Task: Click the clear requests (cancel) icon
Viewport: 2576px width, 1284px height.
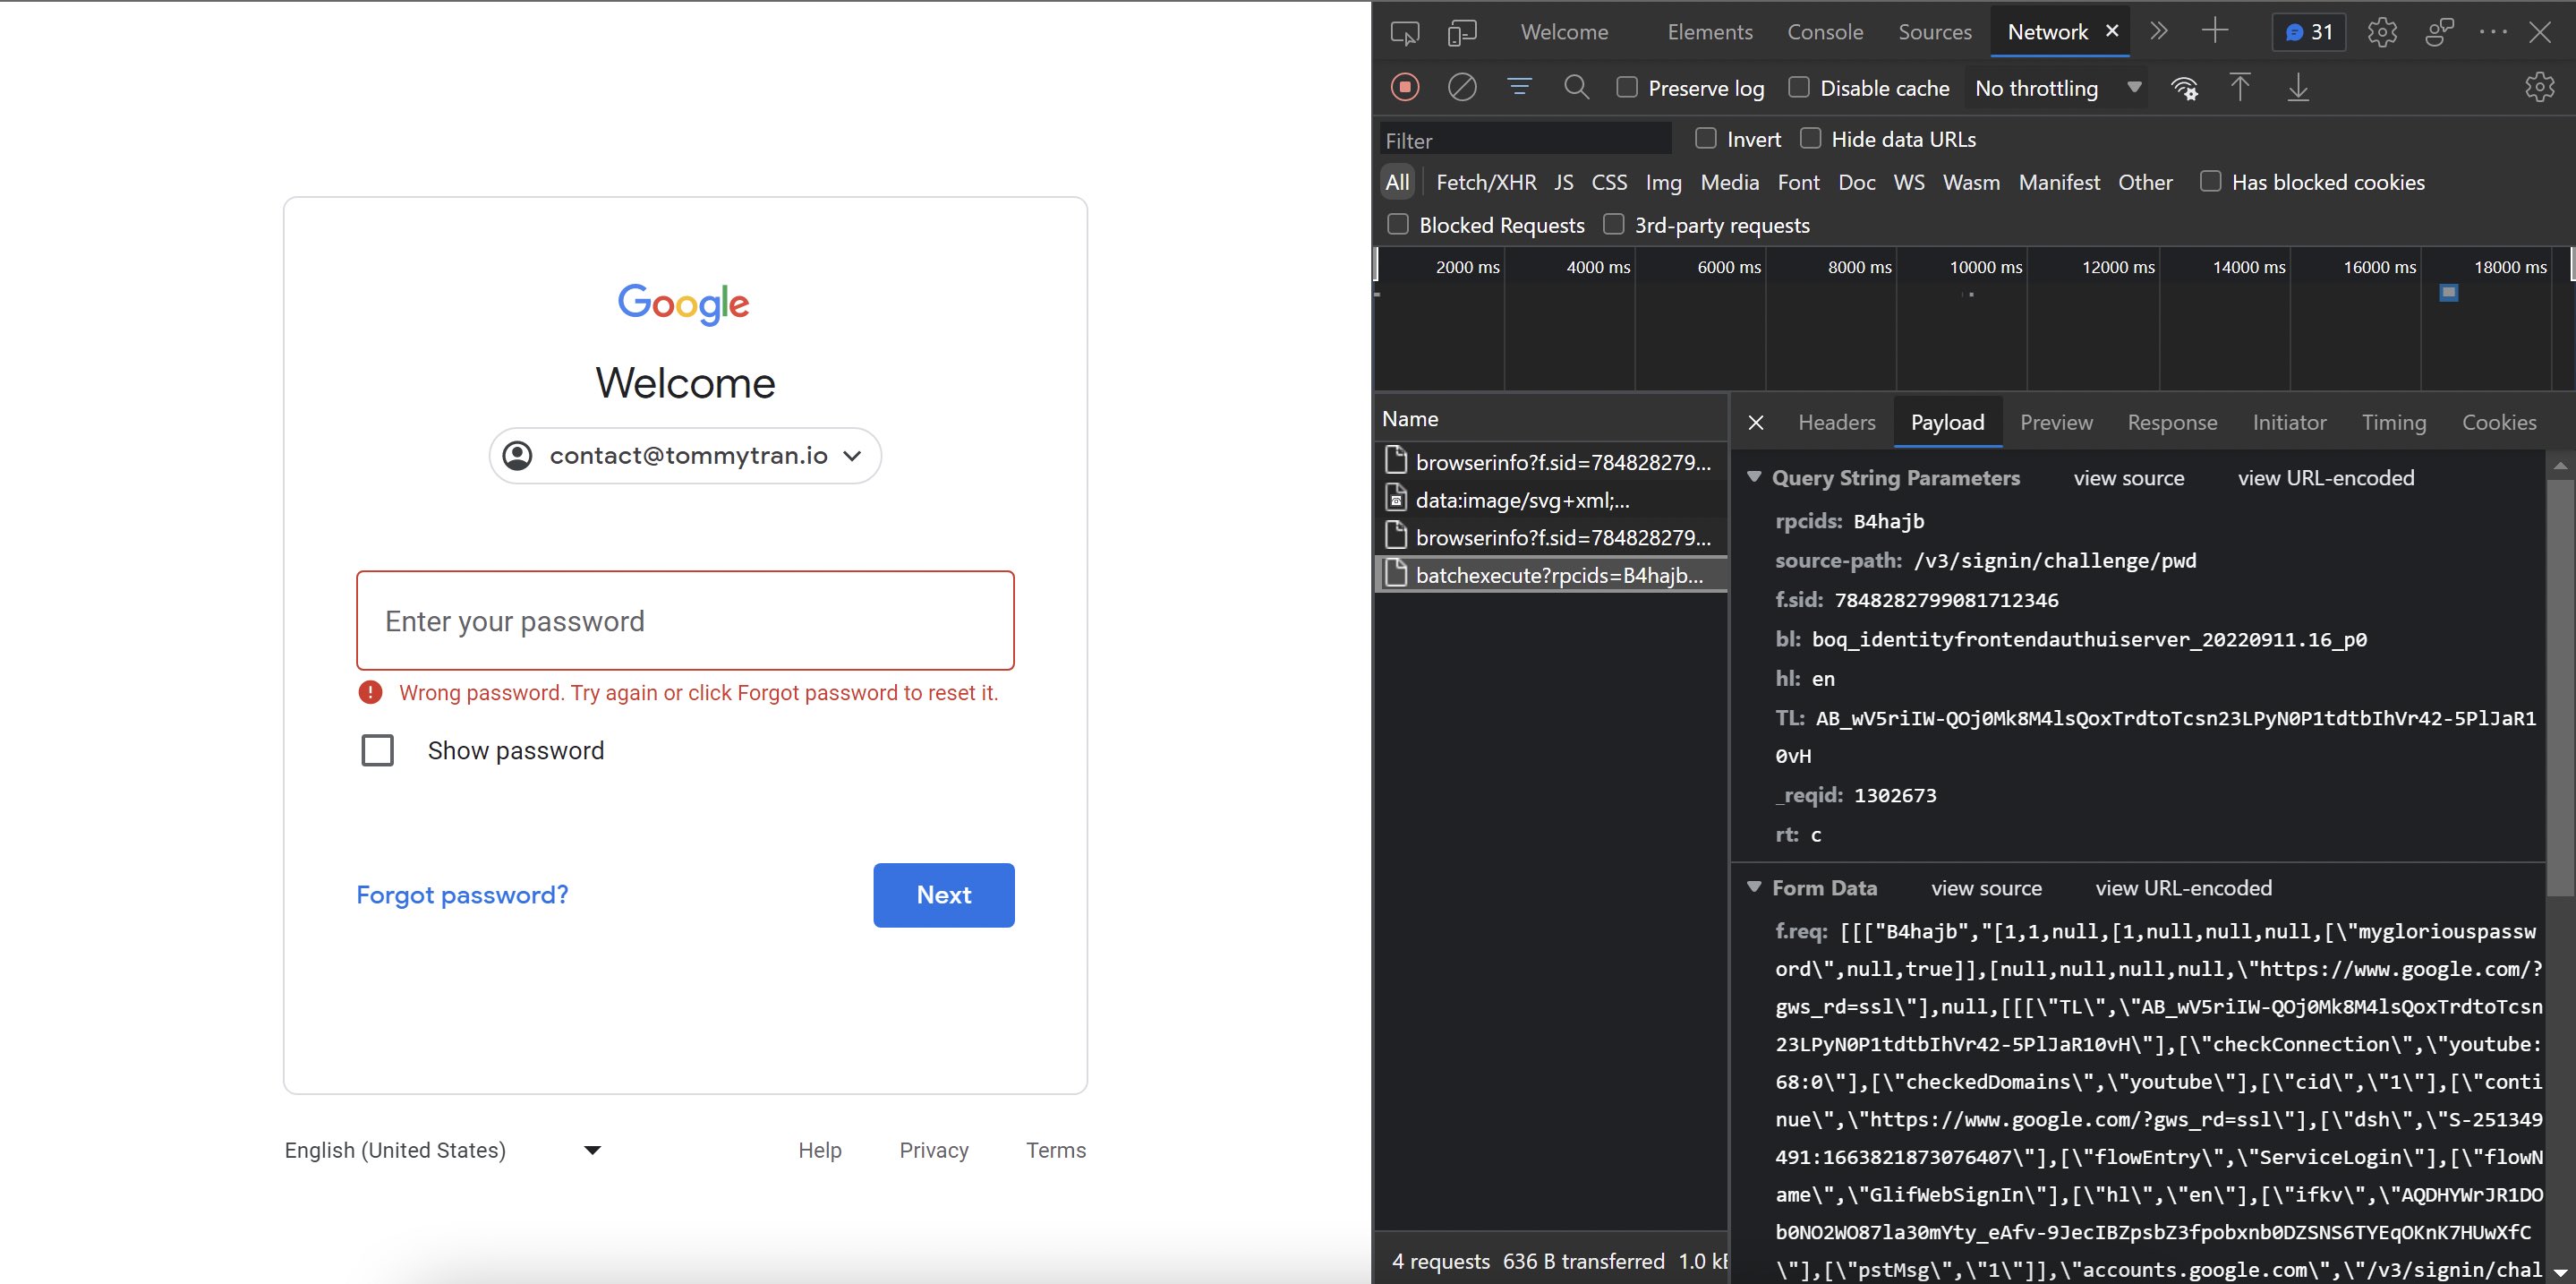Action: 1463,87
